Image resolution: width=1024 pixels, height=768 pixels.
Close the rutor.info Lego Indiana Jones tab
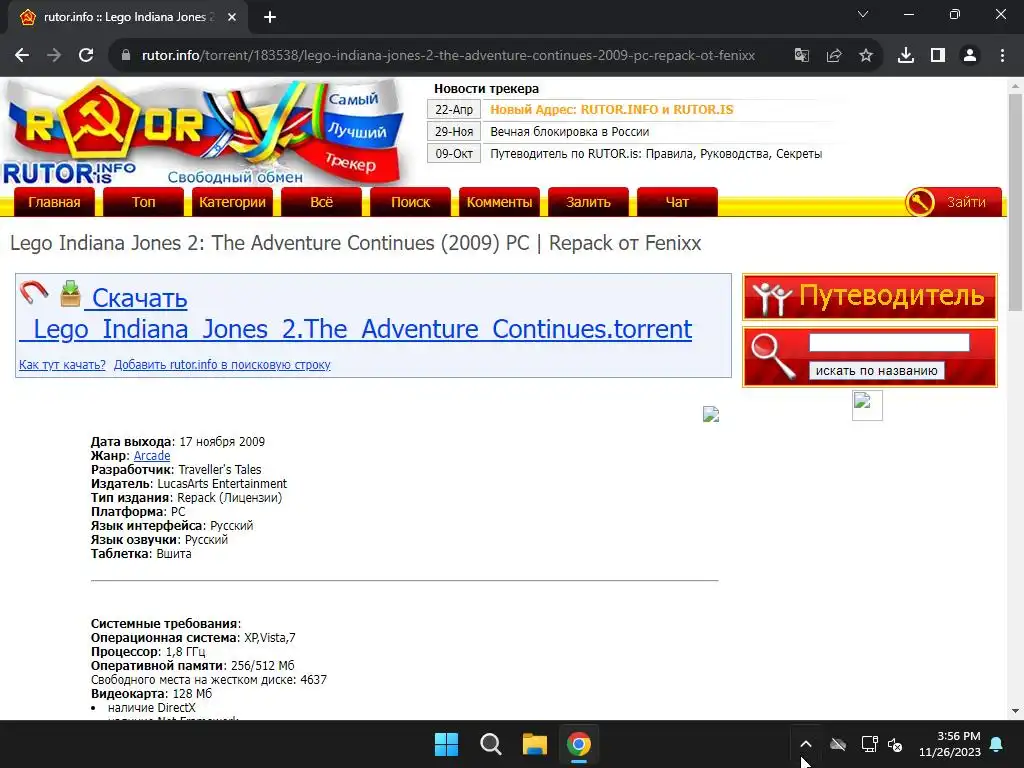[x=232, y=17]
